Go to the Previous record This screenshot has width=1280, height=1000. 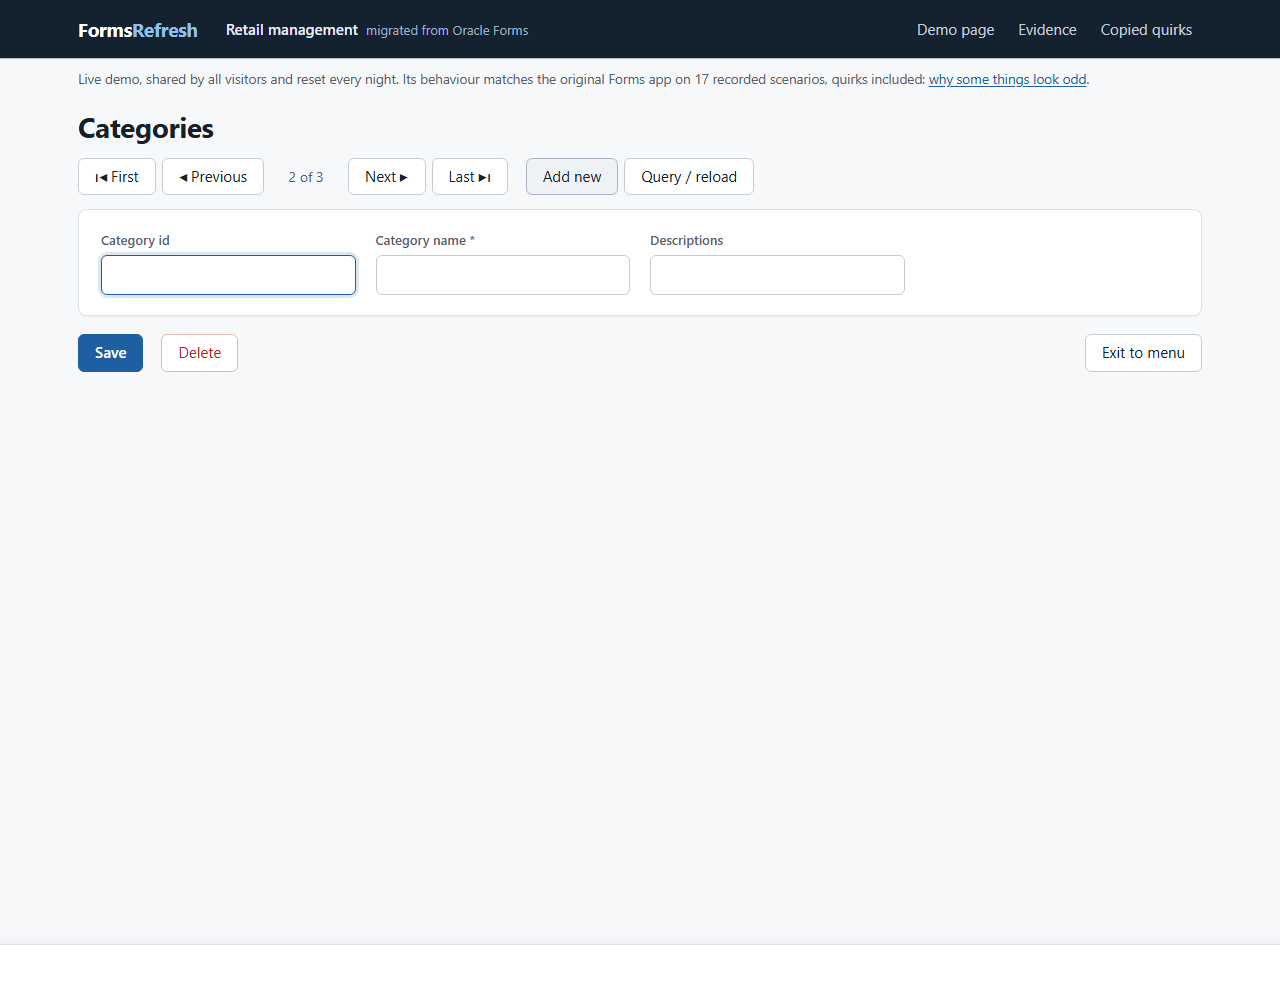click(213, 177)
